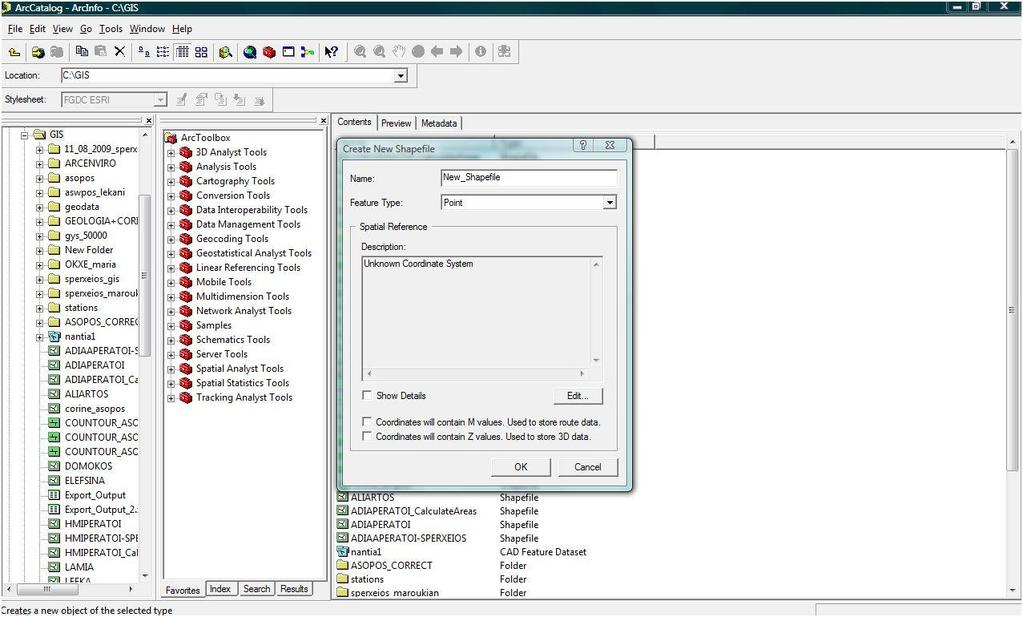Switch to Thumbnails view toolbar icon
Viewport: 1023px width, 617px height.
coord(201,52)
